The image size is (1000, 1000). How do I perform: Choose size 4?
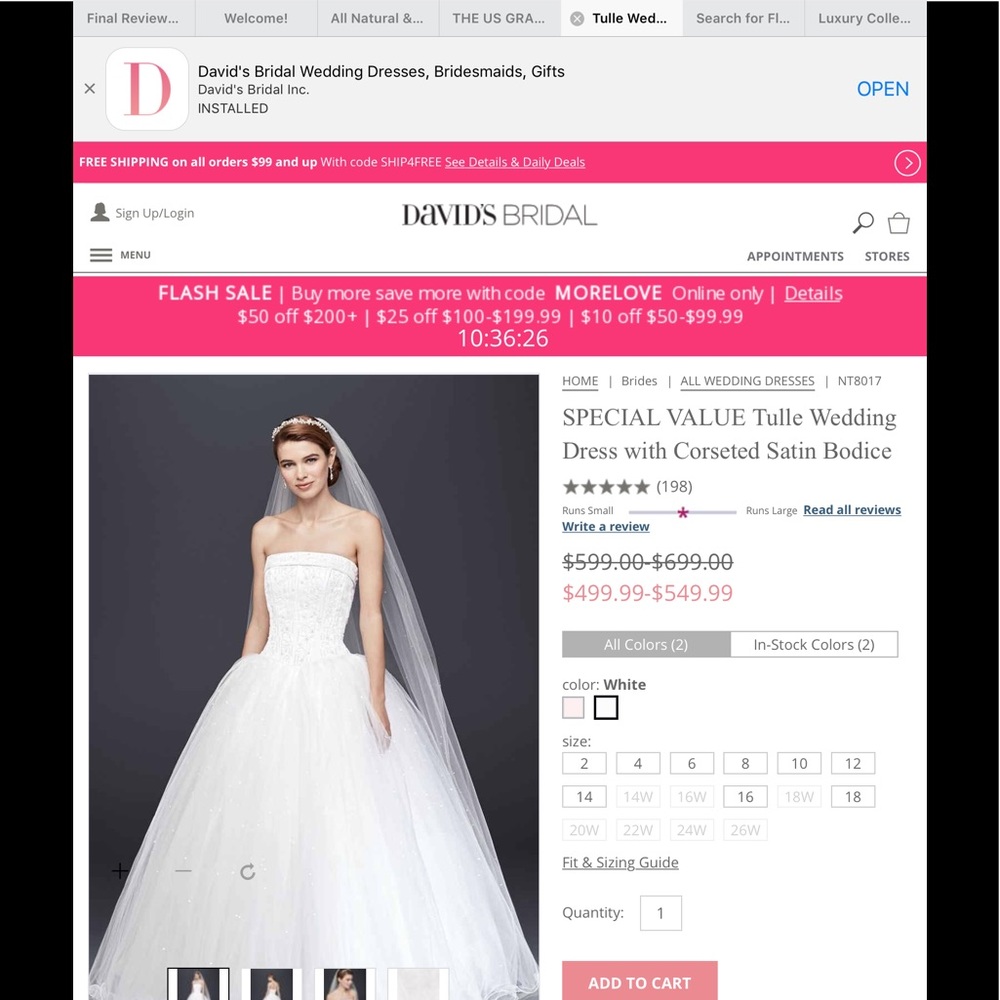[638, 763]
